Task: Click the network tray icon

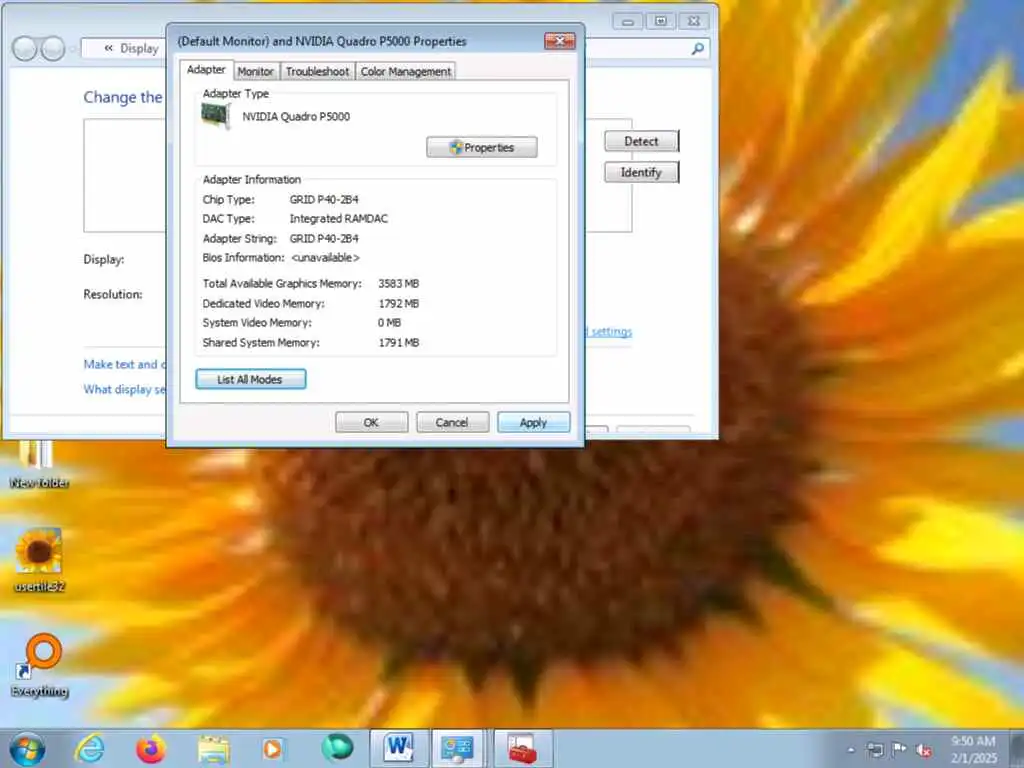Action: [874, 750]
